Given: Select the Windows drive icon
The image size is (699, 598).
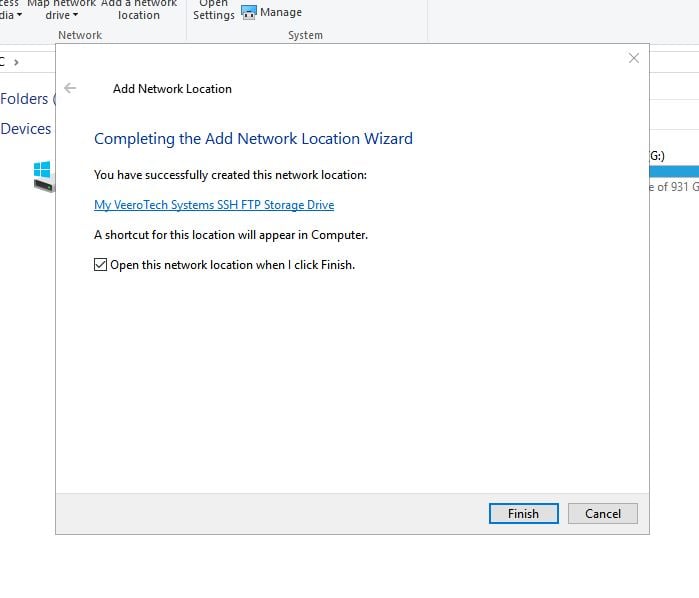Looking at the screenshot, I should [x=42, y=176].
